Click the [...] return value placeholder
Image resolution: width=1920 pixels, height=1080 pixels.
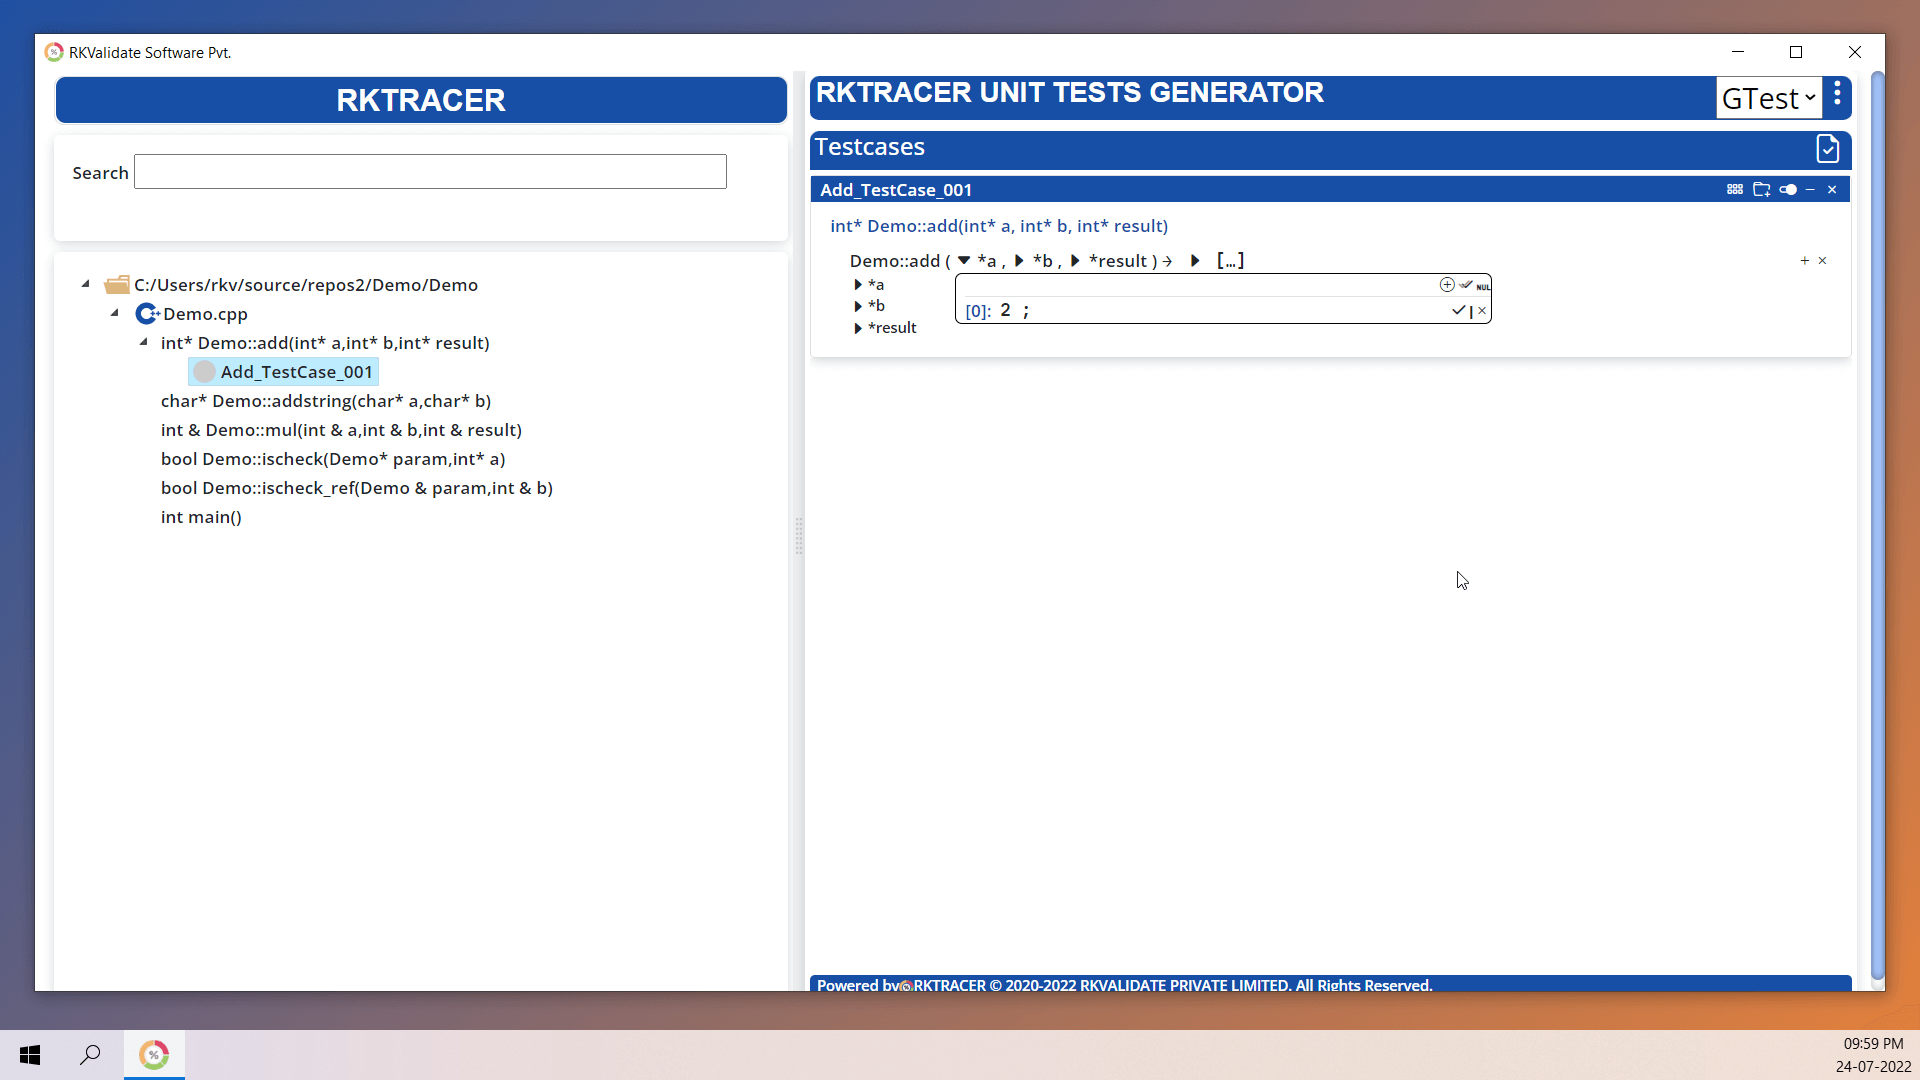pyautogui.click(x=1230, y=261)
